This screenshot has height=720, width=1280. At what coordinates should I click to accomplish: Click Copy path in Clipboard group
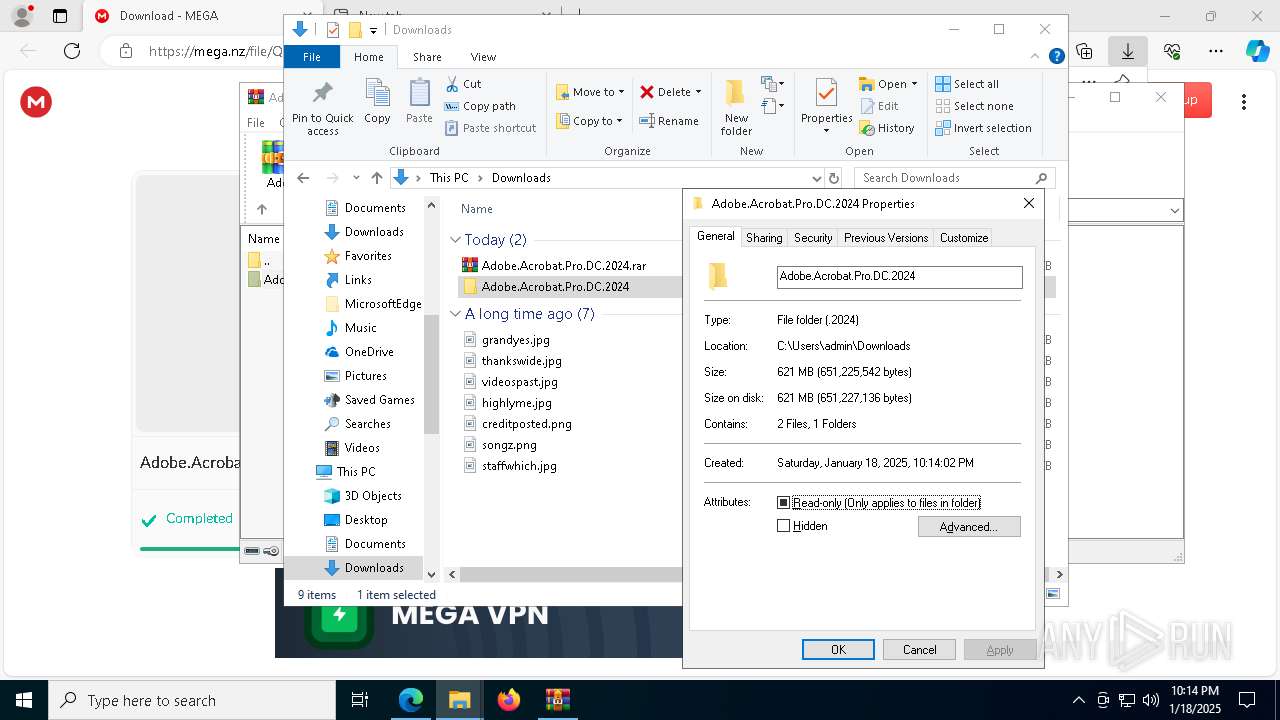(x=480, y=106)
